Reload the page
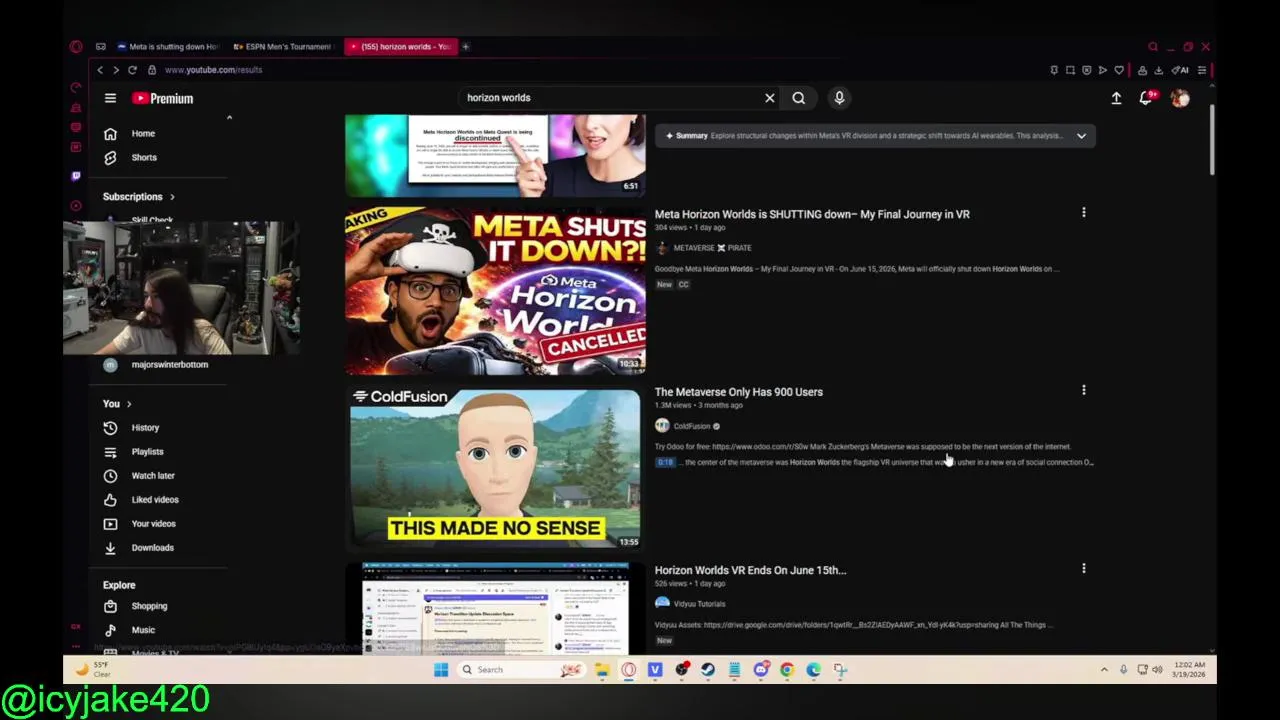Screen dimensions: 1280x720 pos(132,70)
